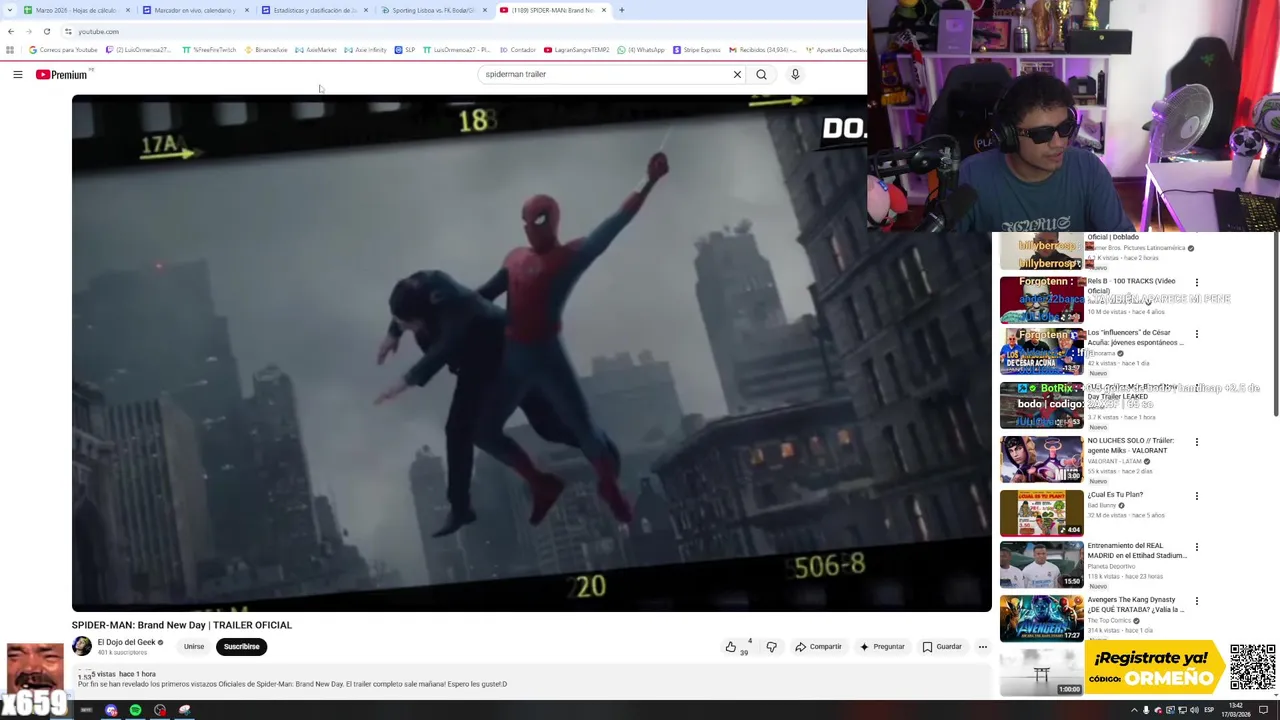Subscribe to El Dojo del Geek with Suscribirse
1280x720 pixels.
coord(241,647)
